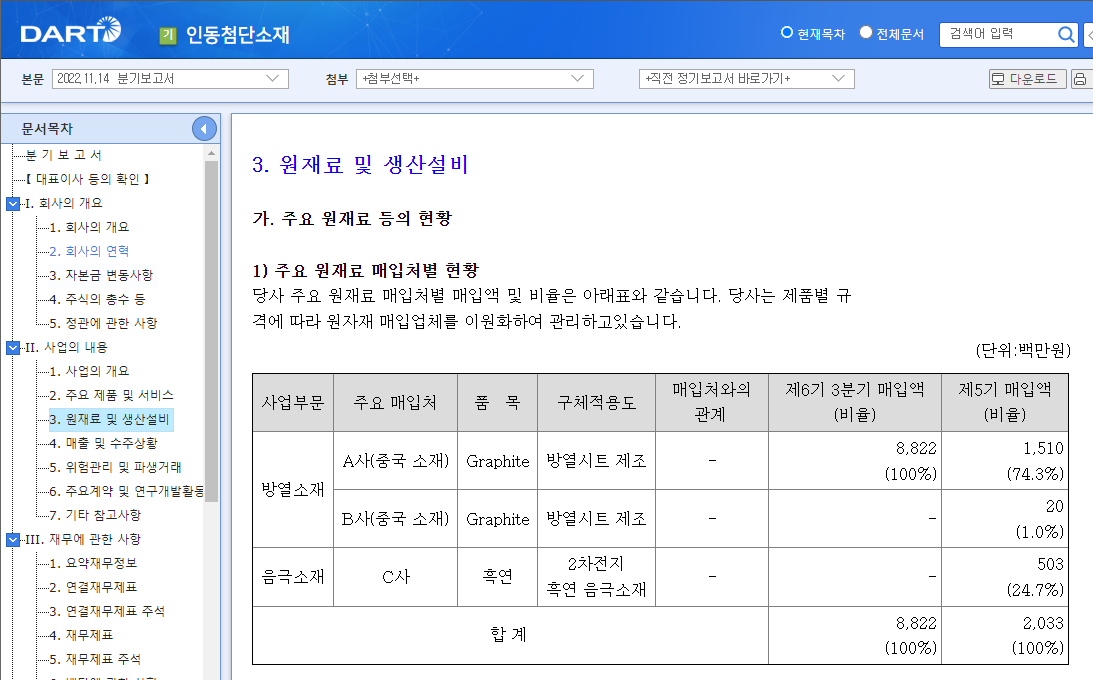
Task: Collapse the 문서목차 panel arrow
Action: tap(204, 128)
